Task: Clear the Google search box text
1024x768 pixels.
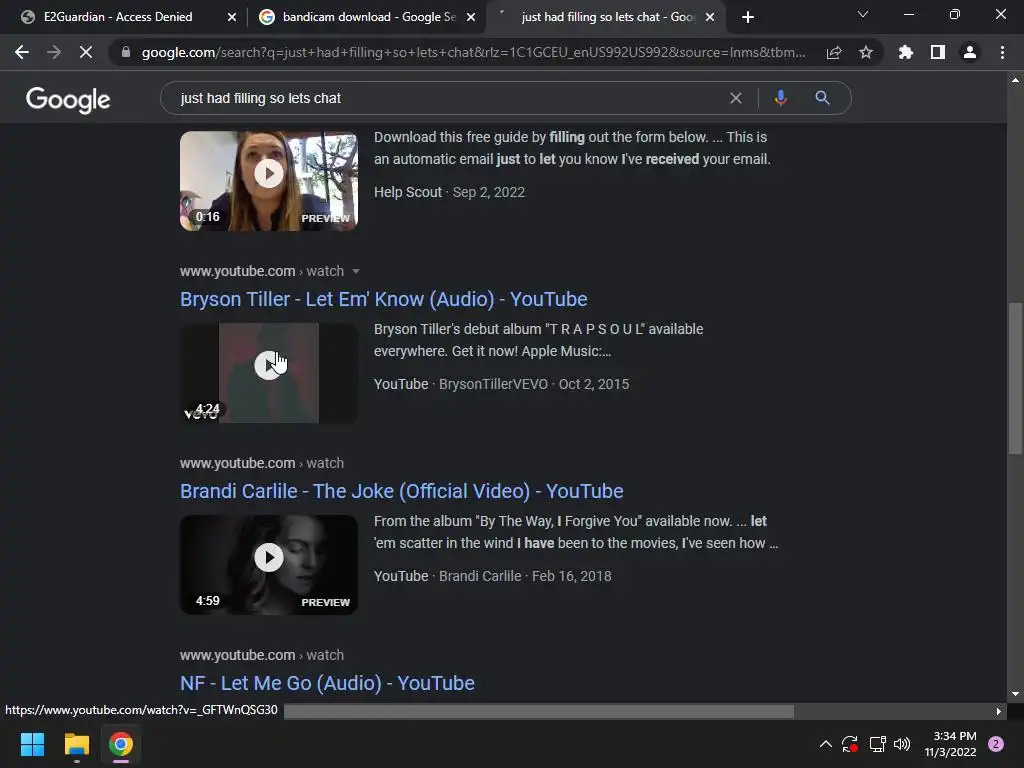Action: tap(735, 98)
